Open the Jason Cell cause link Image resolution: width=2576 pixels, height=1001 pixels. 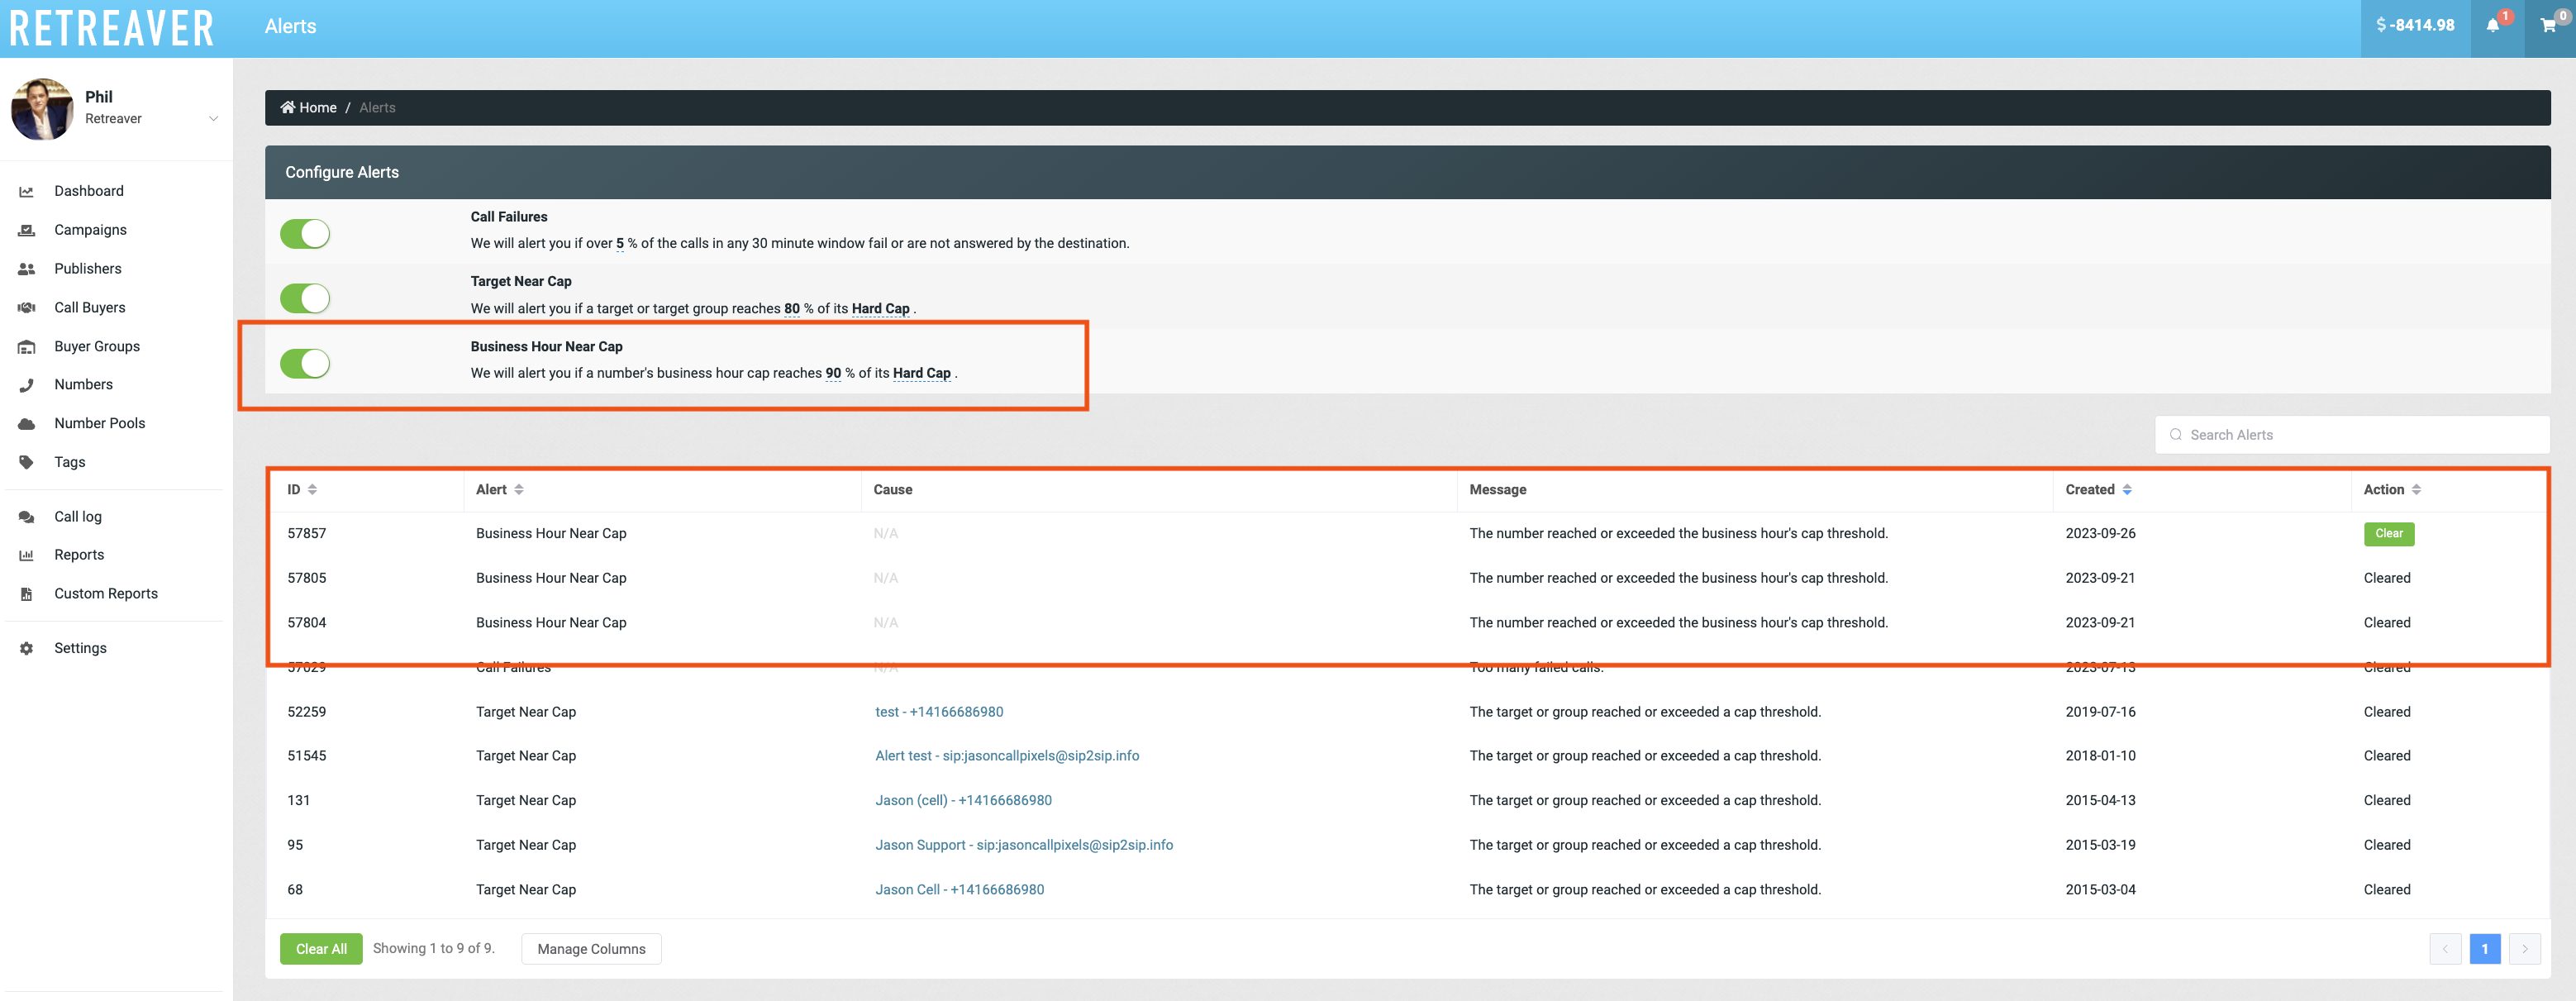point(959,890)
